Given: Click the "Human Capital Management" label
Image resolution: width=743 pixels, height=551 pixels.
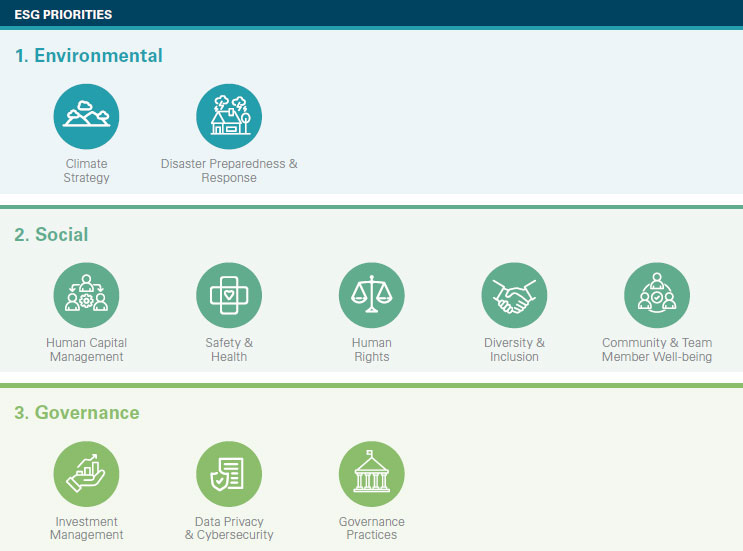Looking at the screenshot, I should (86, 350).
